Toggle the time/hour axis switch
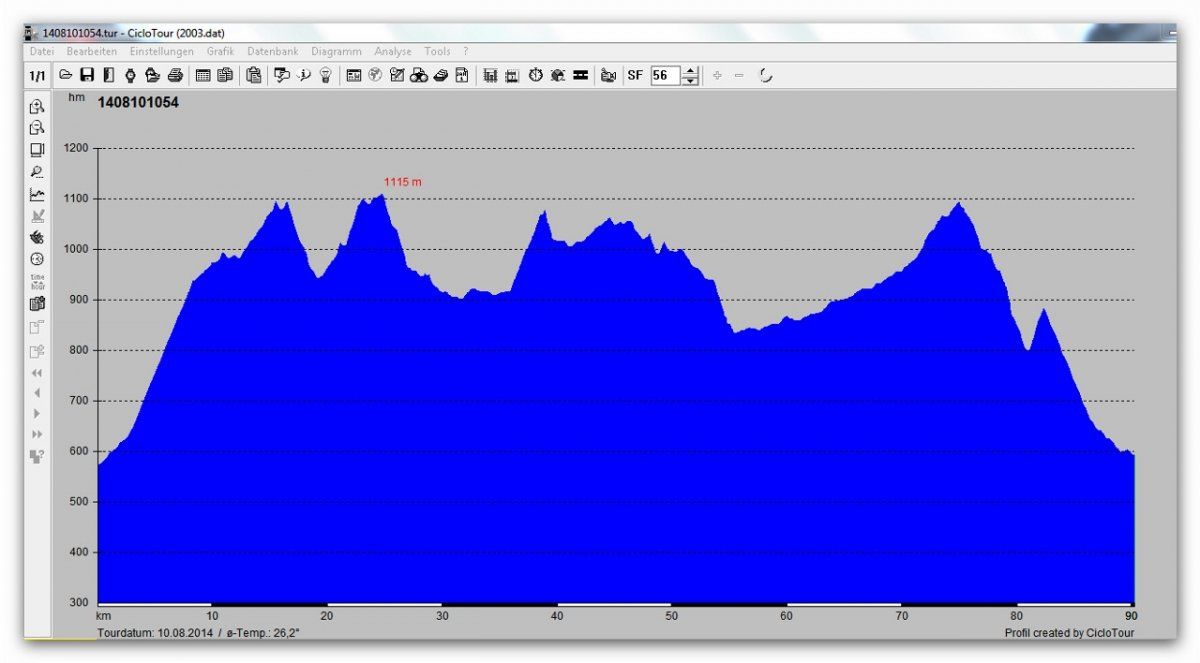The width and height of the screenshot is (1200, 663). [37, 281]
